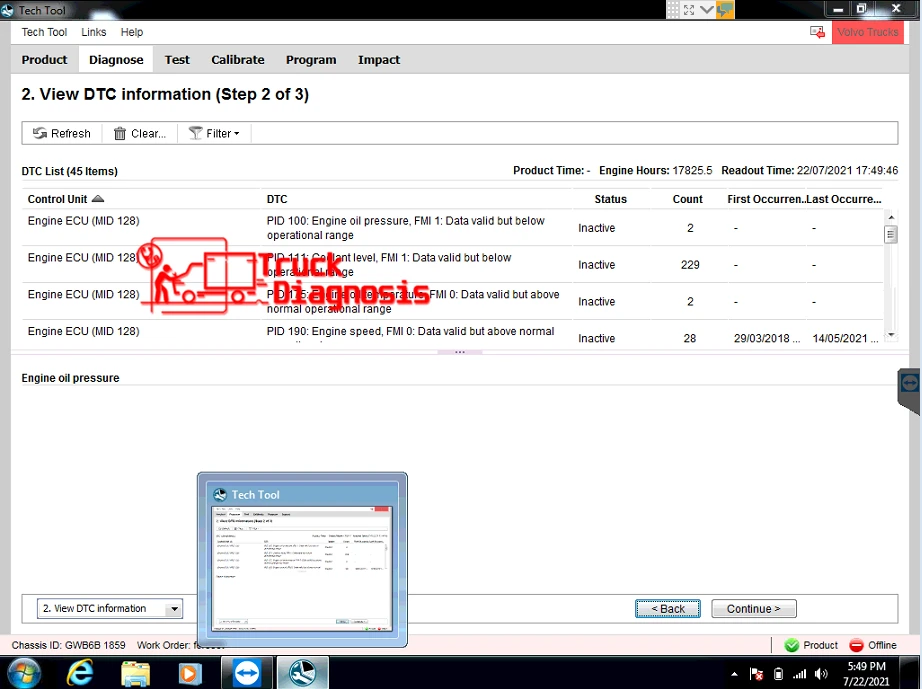The height and width of the screenshot is (689, 922).
Task: Click the Continue > button
Action: pos(754,608)
